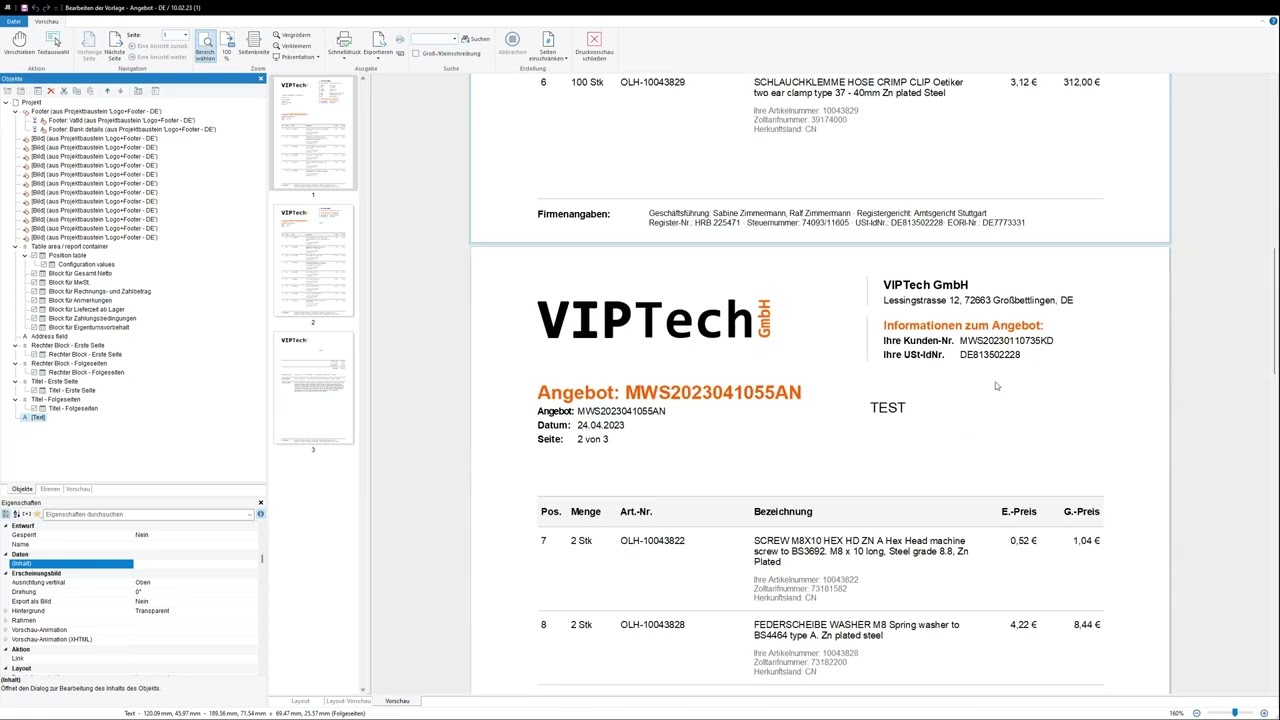Open the Datei menu
This screenshot has height=720, width=1280.
(13, 21)
